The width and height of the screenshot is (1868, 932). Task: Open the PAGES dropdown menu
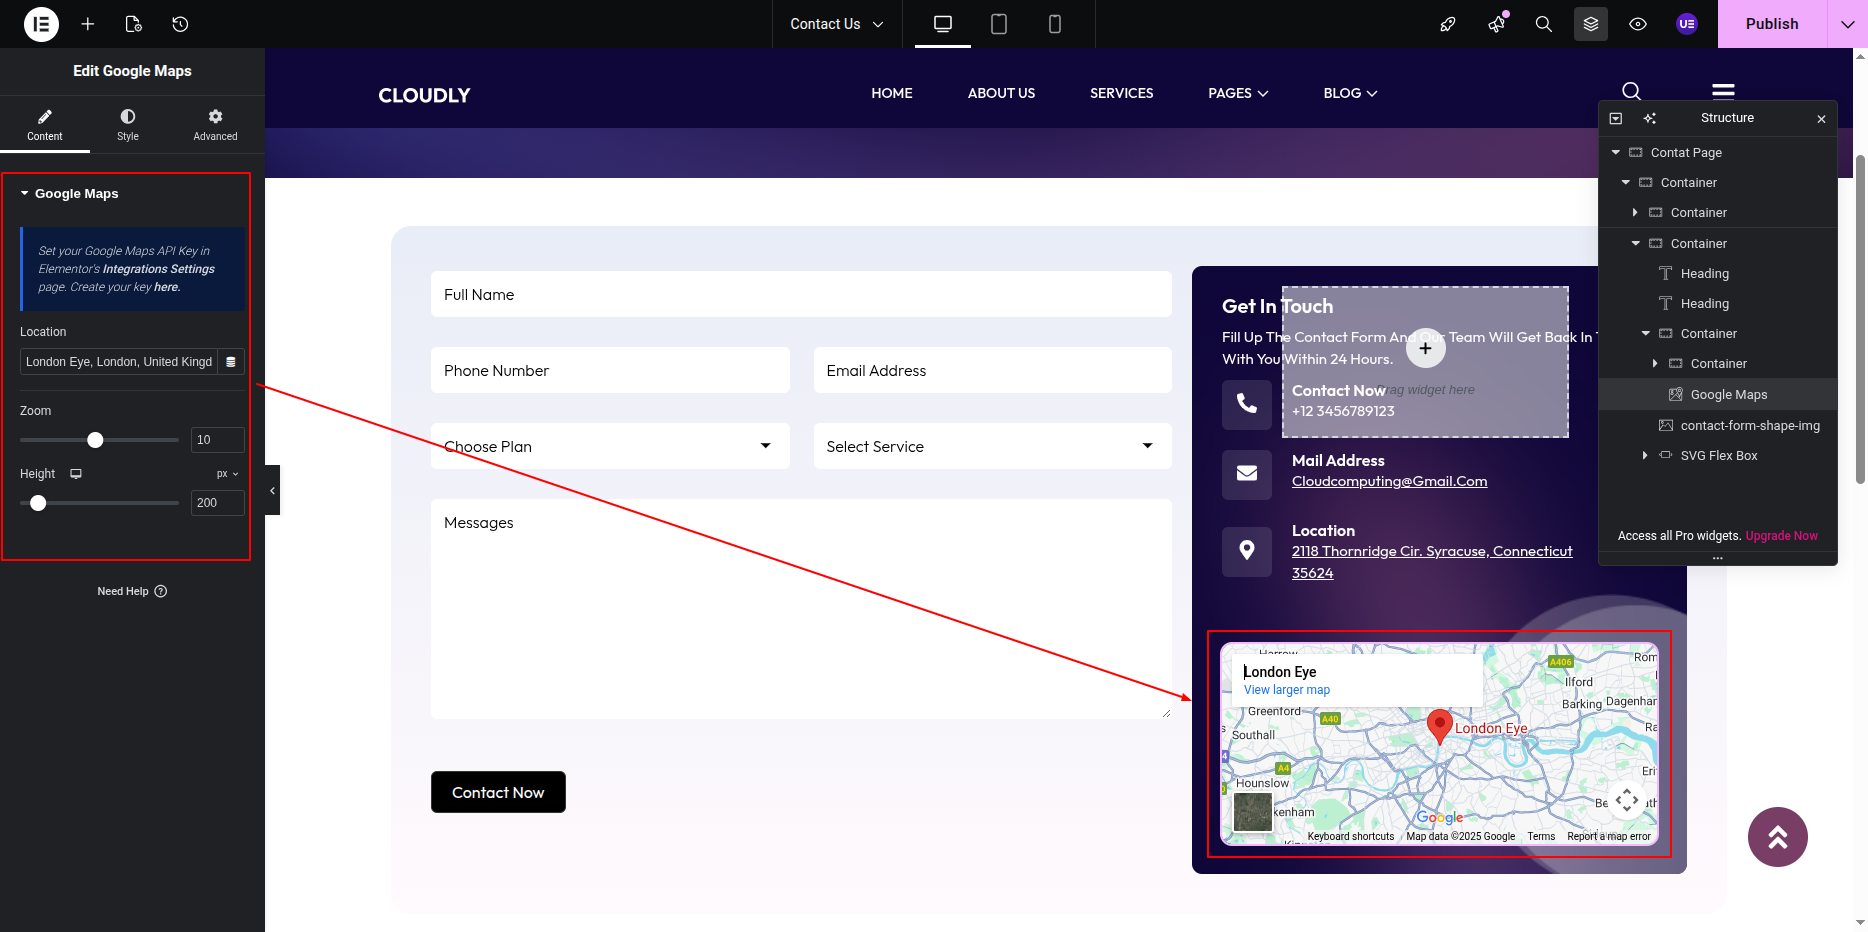[1238, 93]
